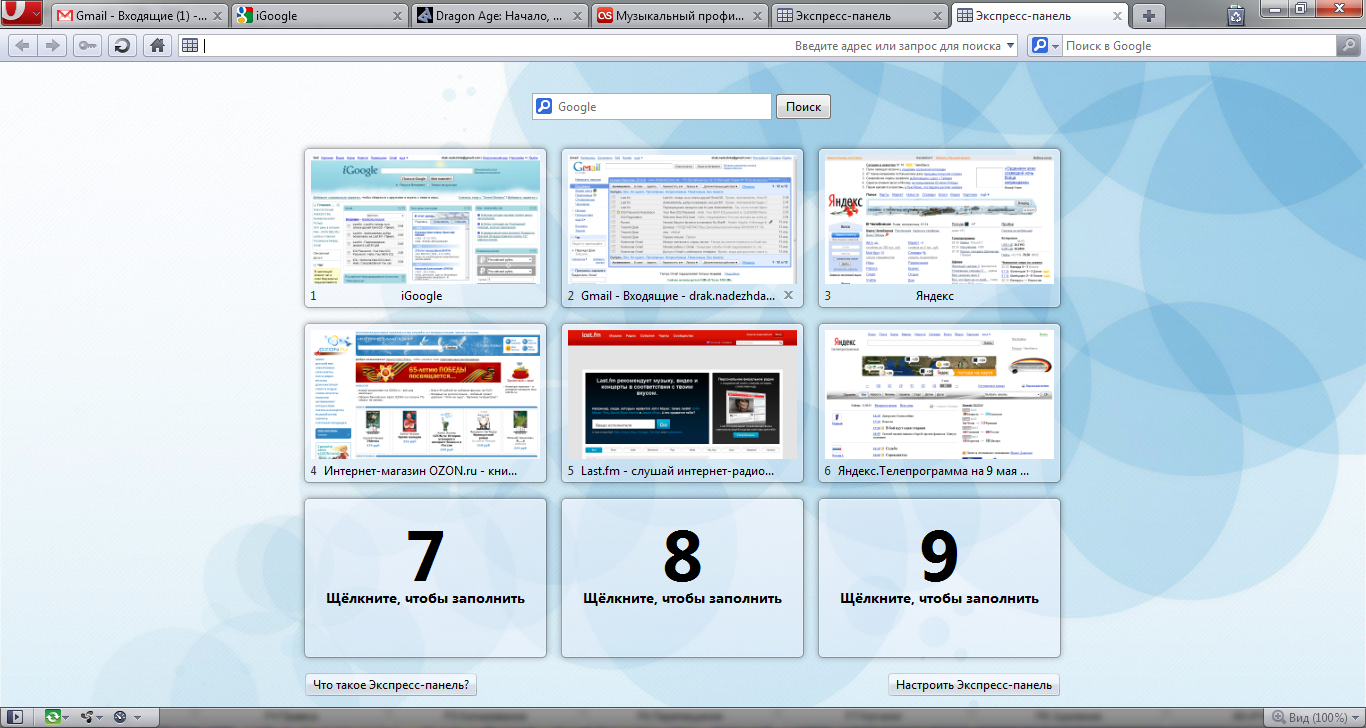Open the Яндекс speed dial thumbnail
The height and width of the screenshot is (728, 1366).
[939, 229]
